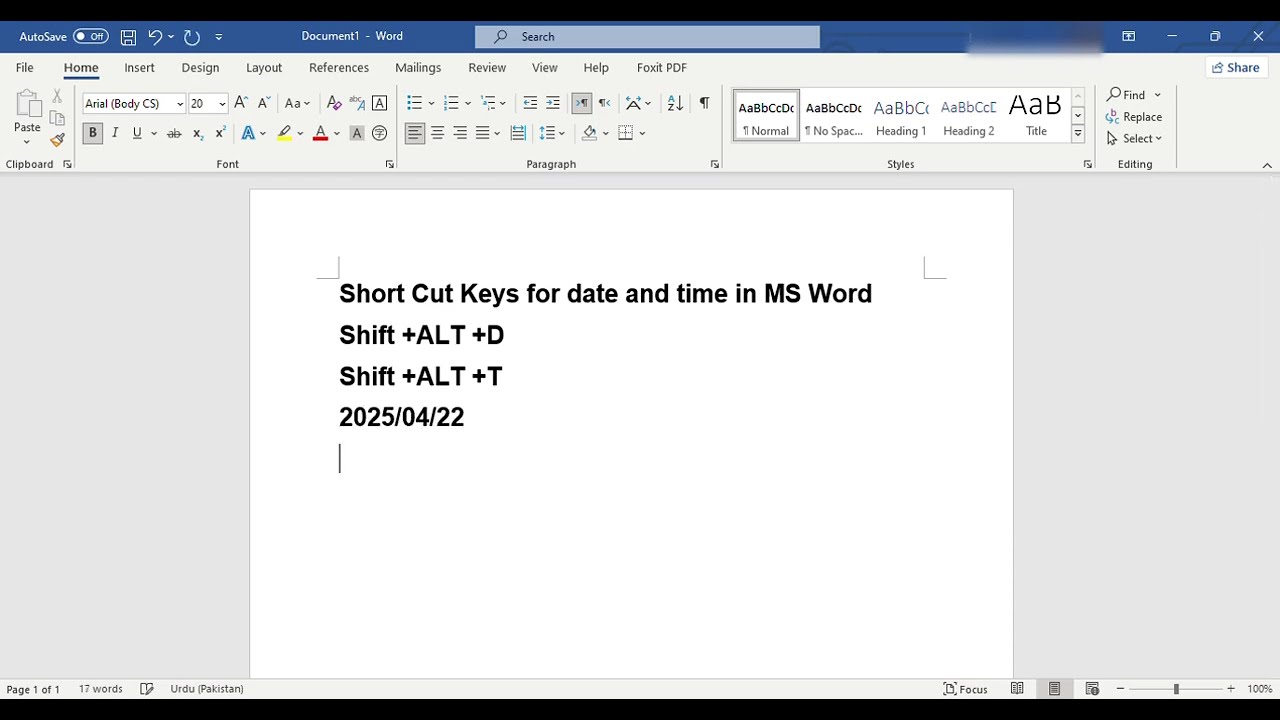Center align the paragraph
Screen dimensions: 1280x720
[x=437, y=133]
